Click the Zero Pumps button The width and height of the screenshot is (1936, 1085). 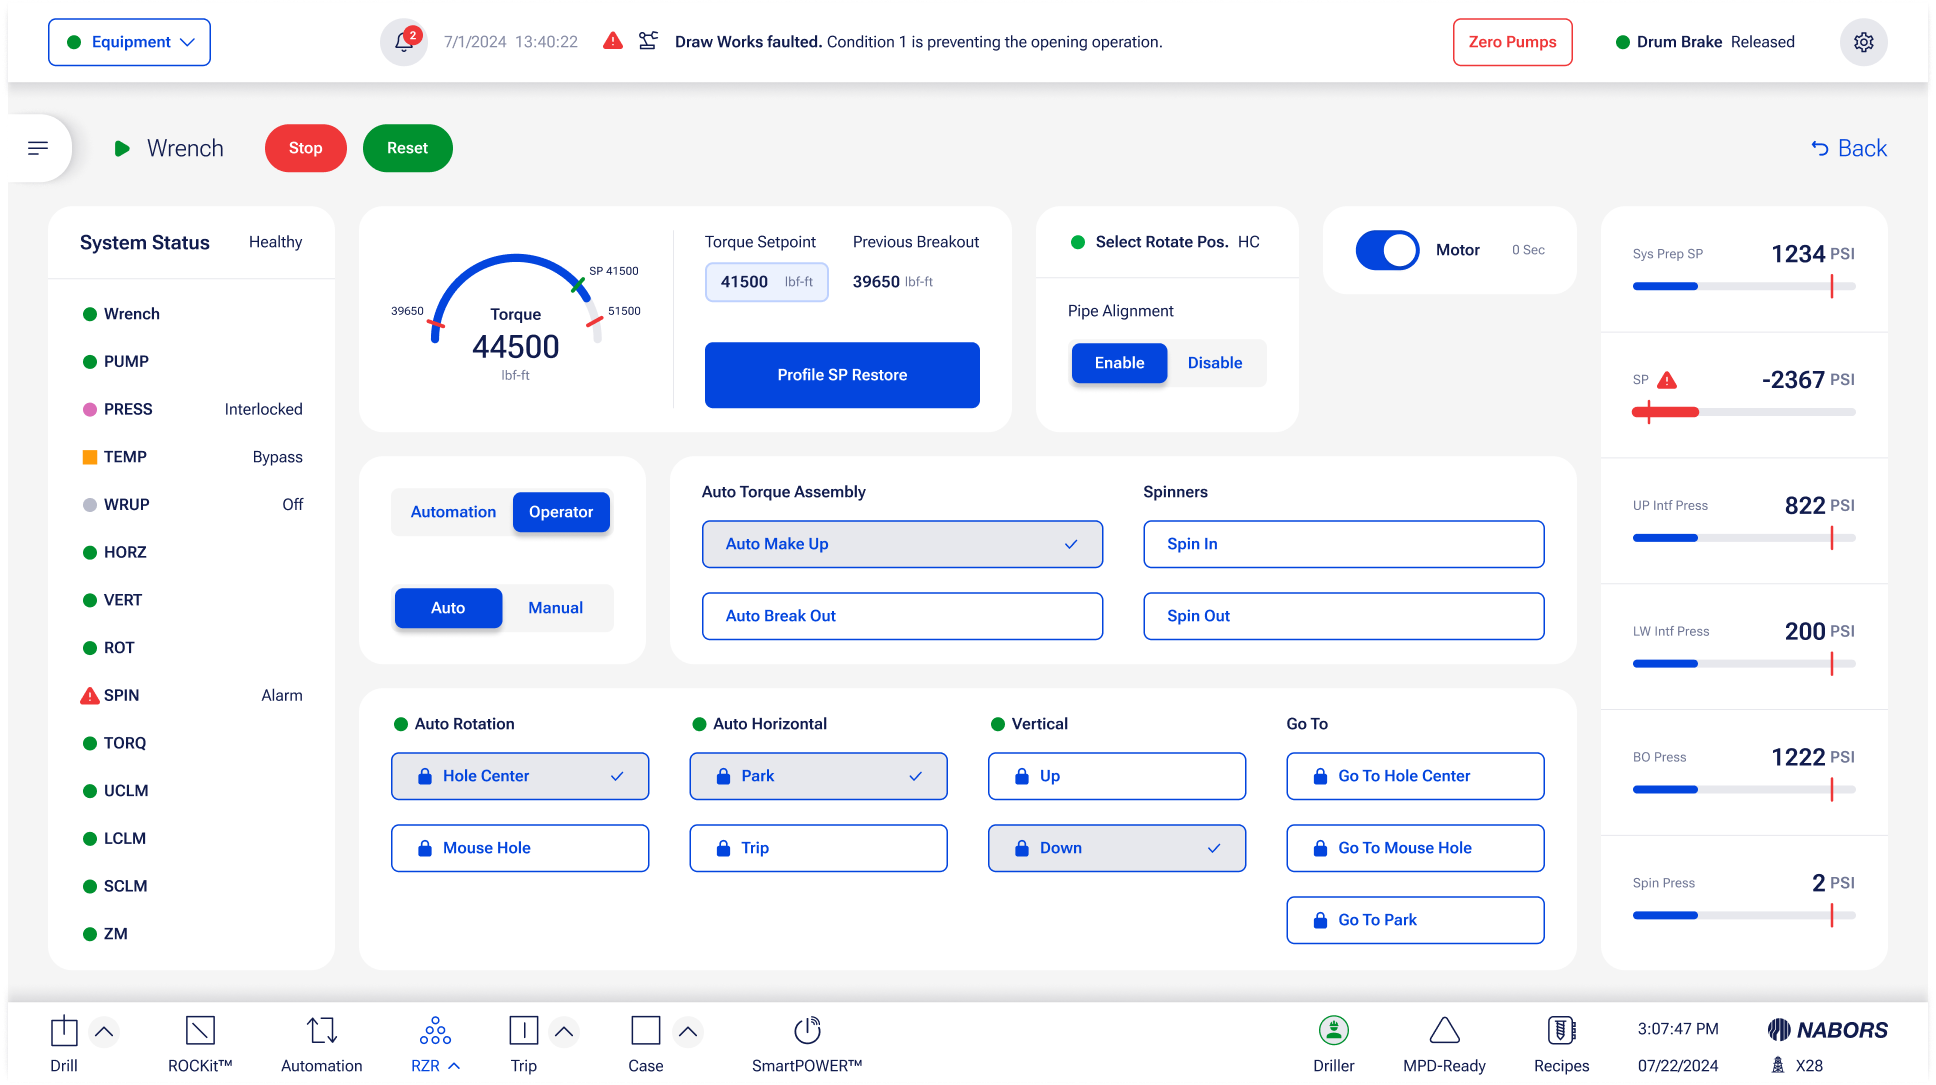(x=1512, y=42)
